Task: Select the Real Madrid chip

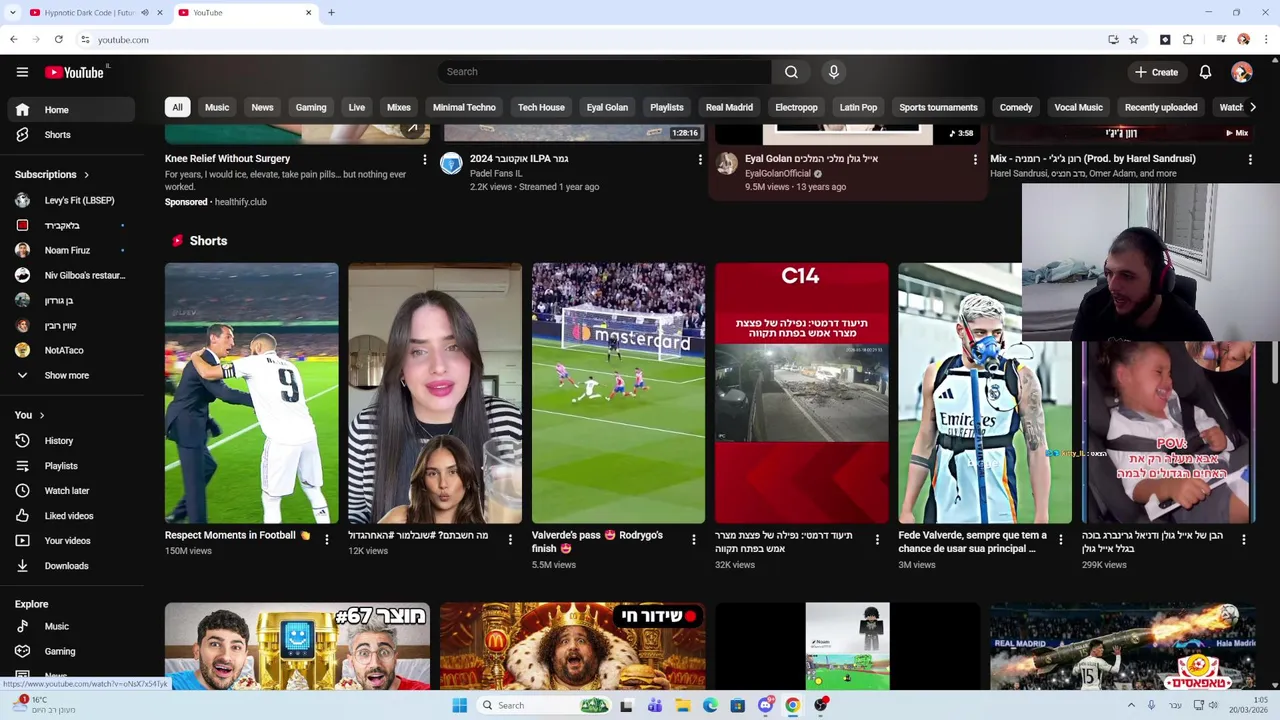Action: [x=729, y=107]
